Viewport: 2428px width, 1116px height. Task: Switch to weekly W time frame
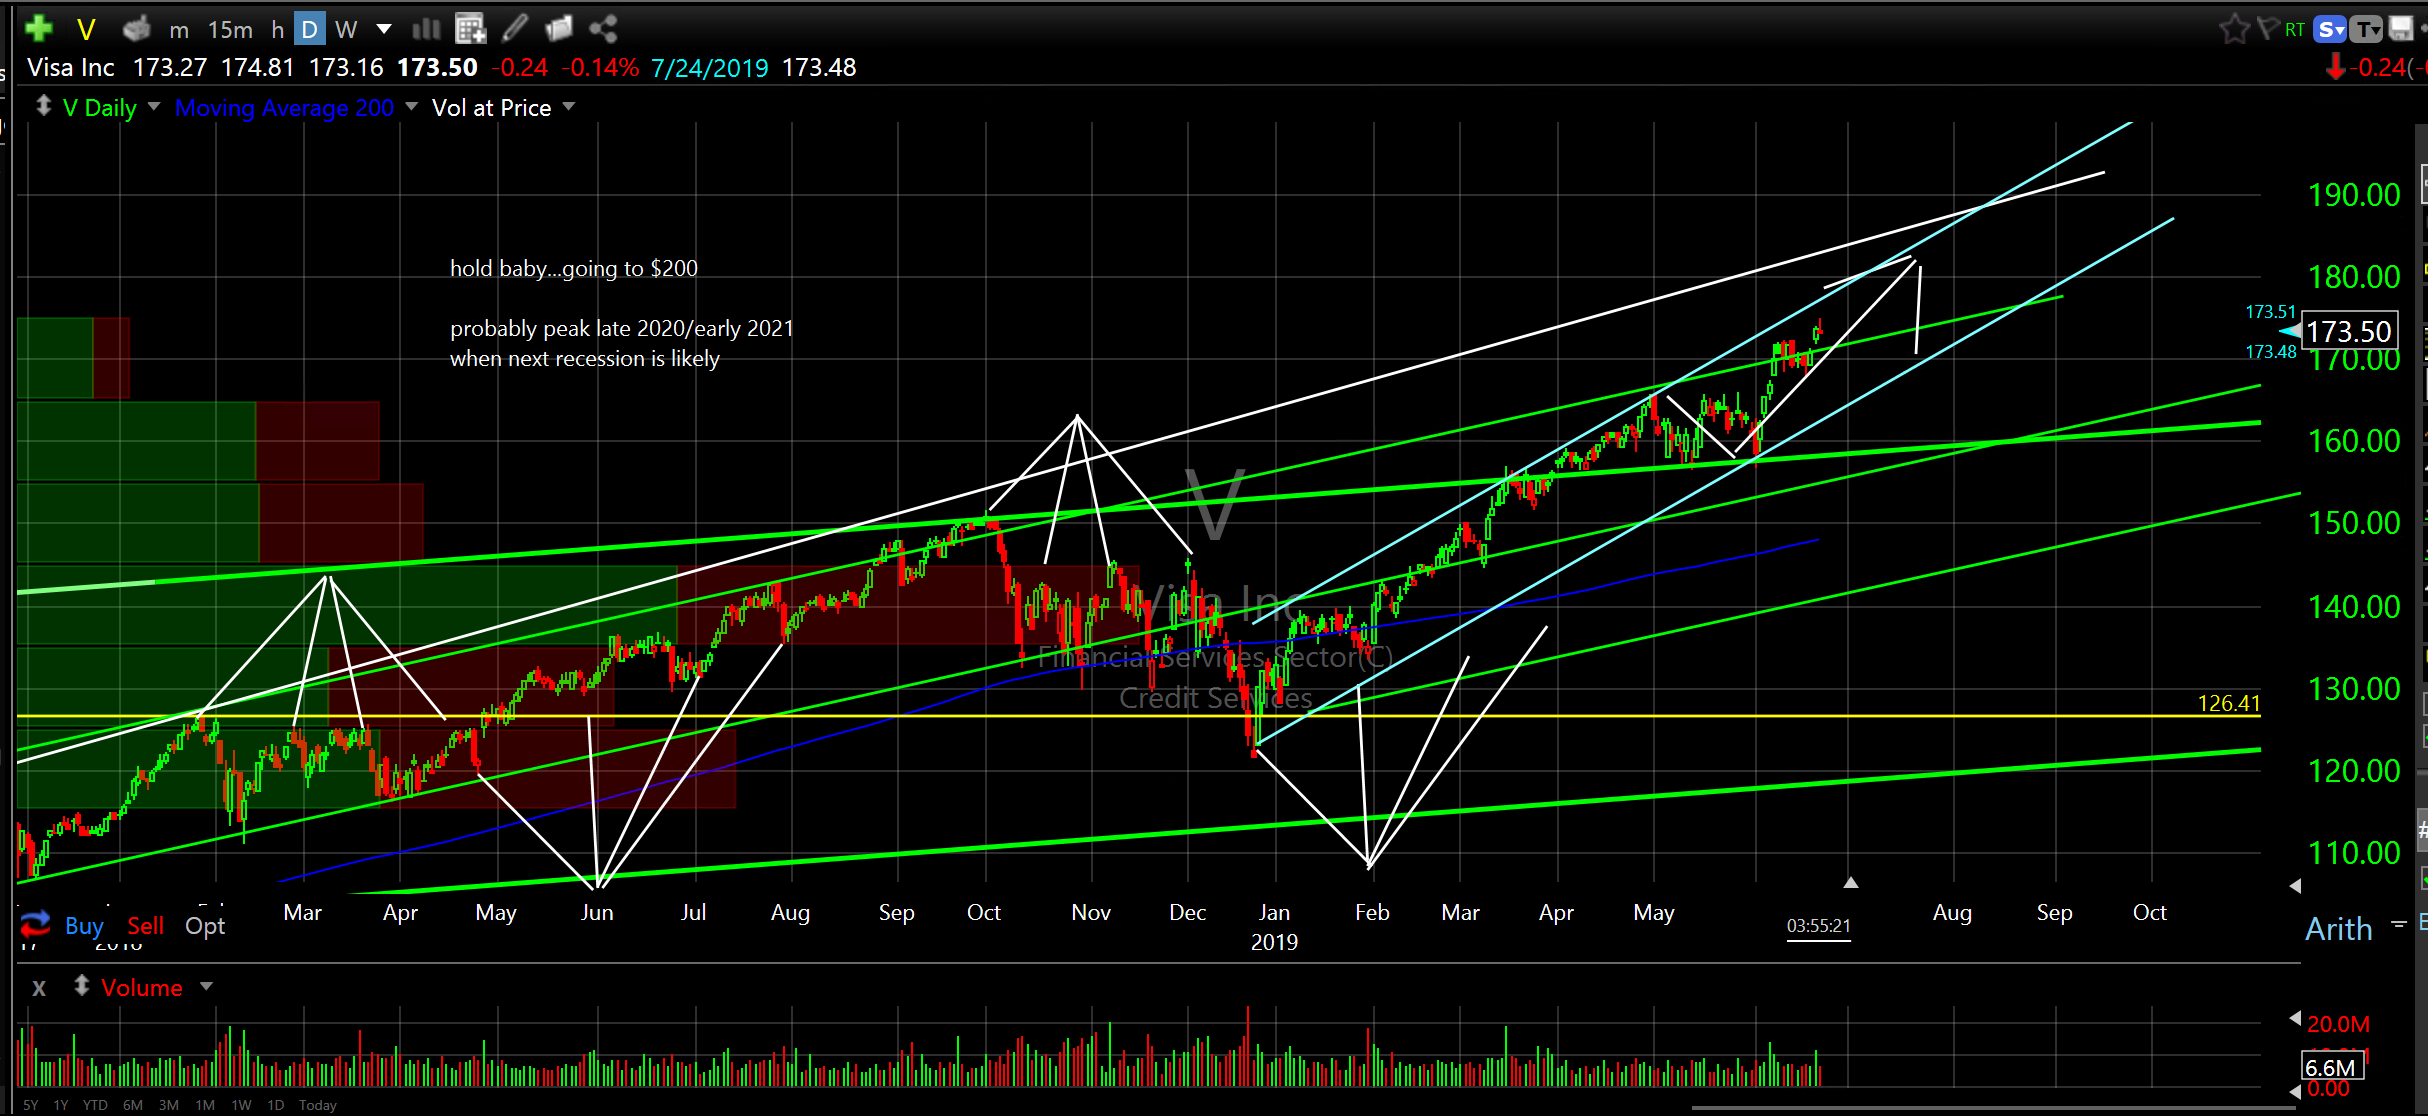[346, 30]
